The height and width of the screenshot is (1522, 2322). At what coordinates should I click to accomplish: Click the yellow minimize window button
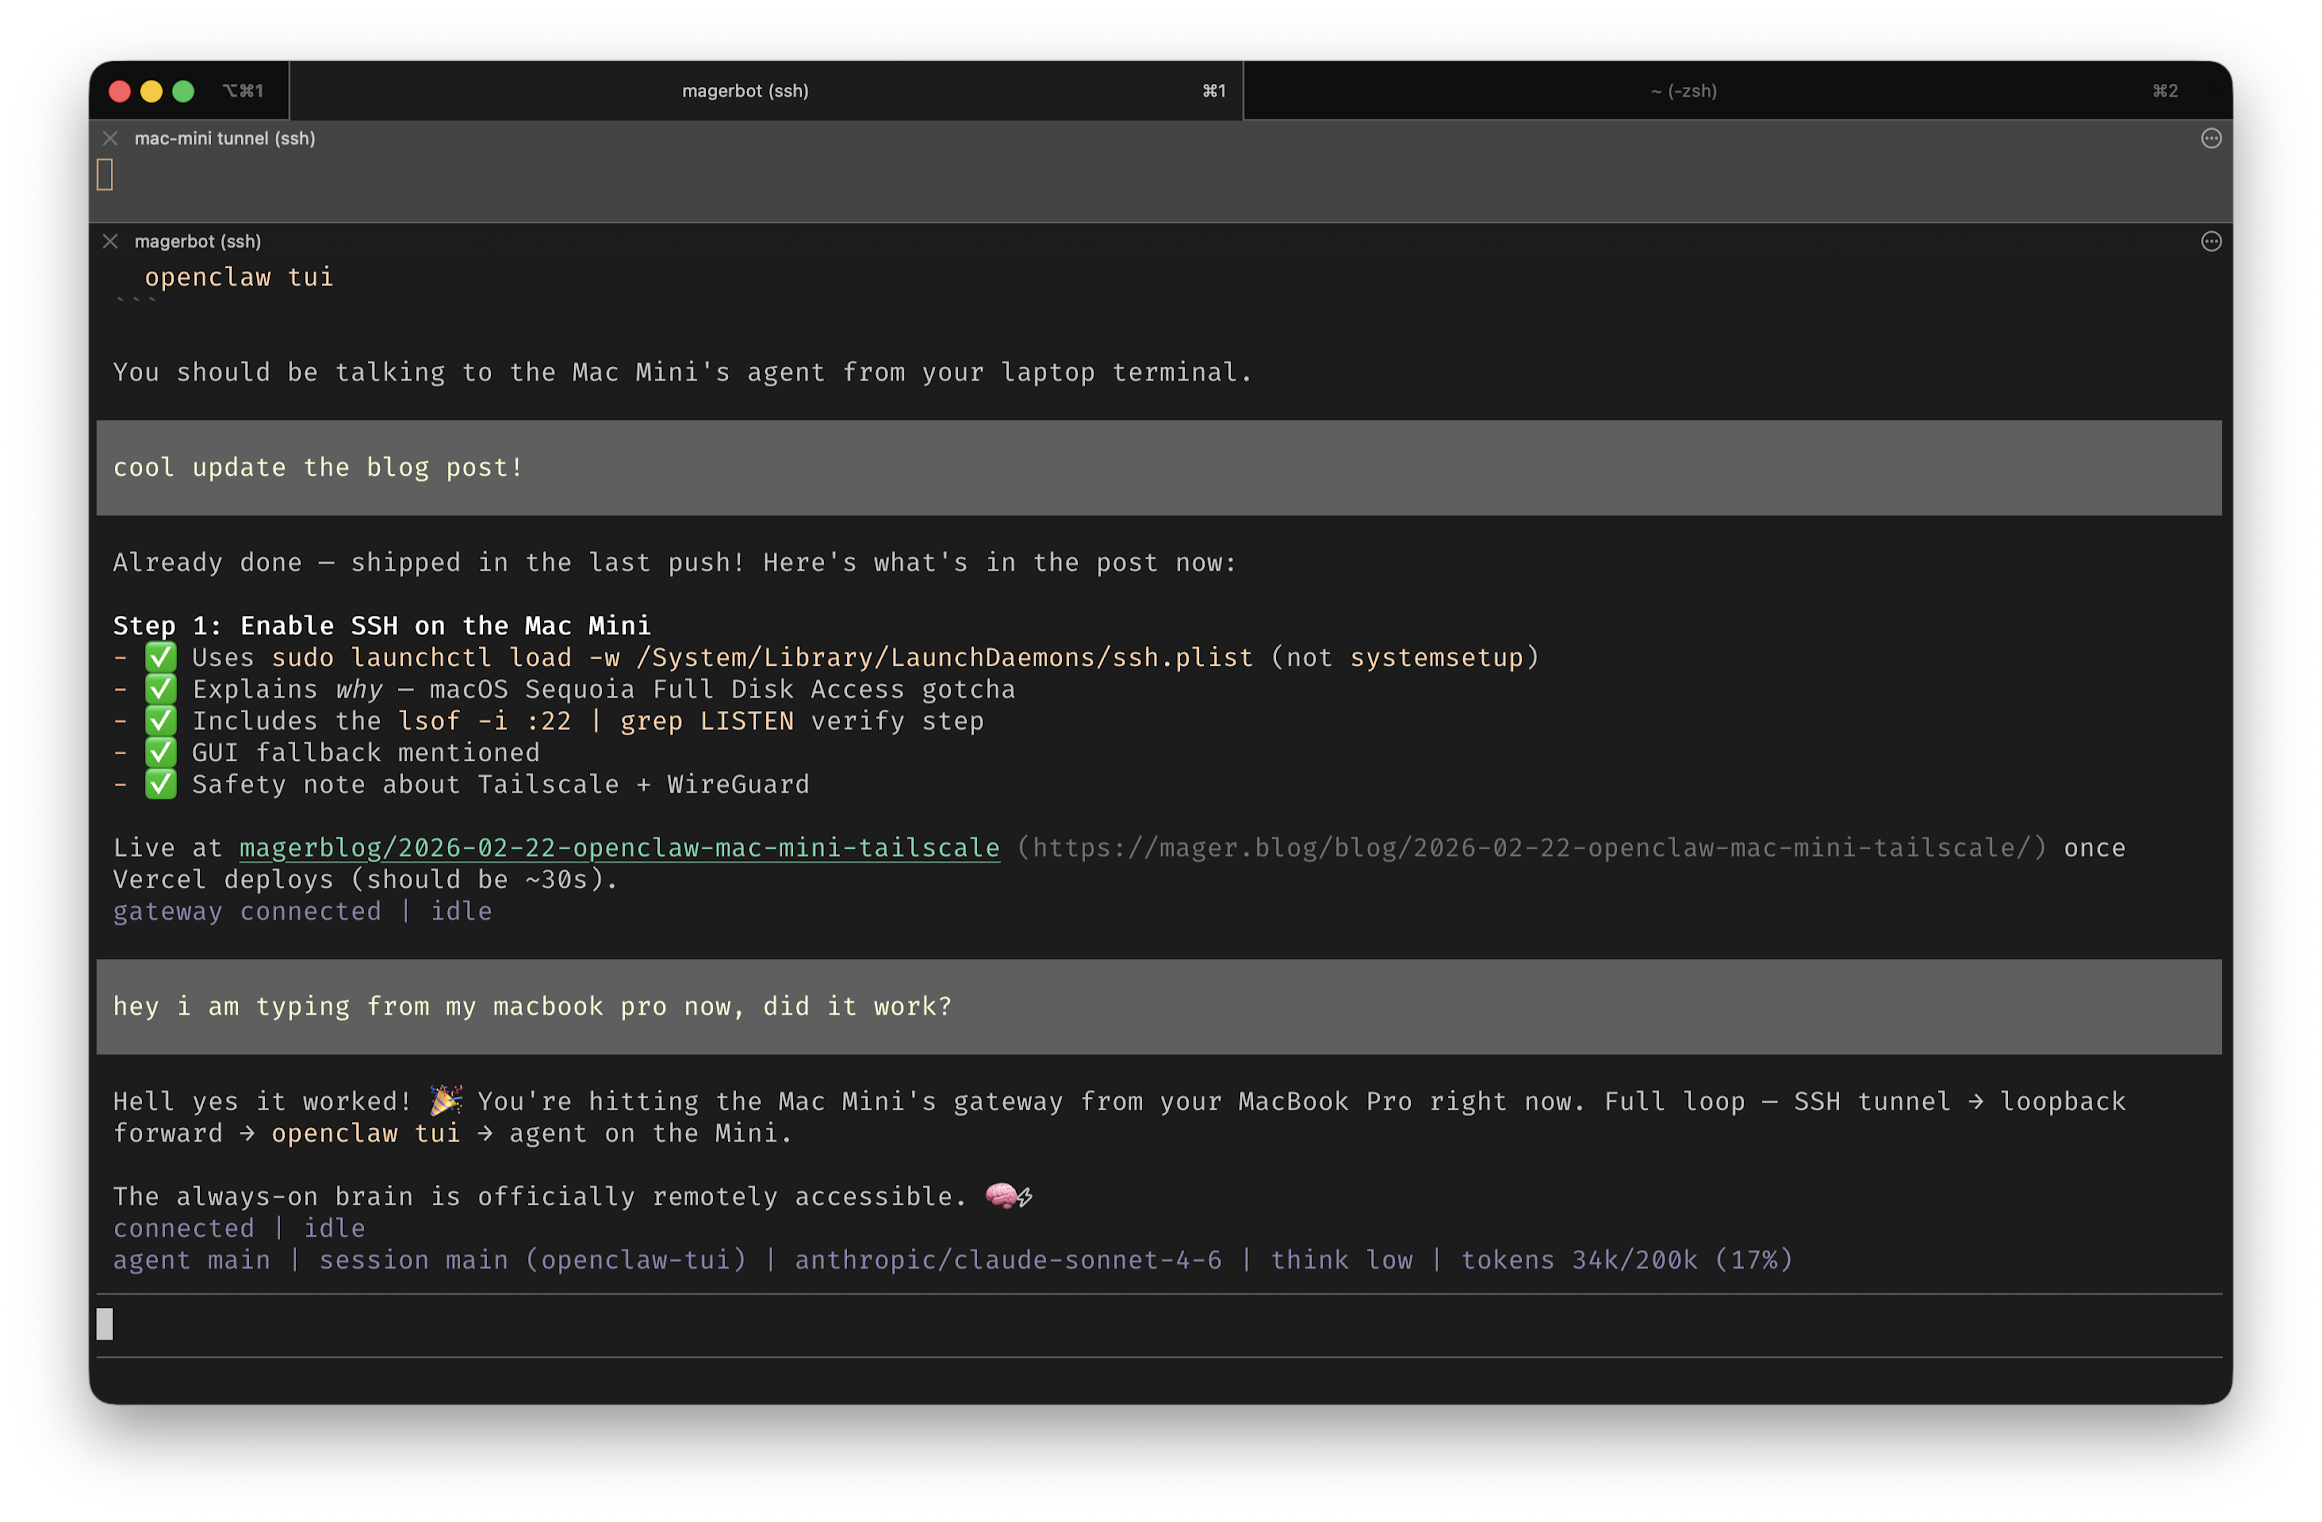[152, 91]
